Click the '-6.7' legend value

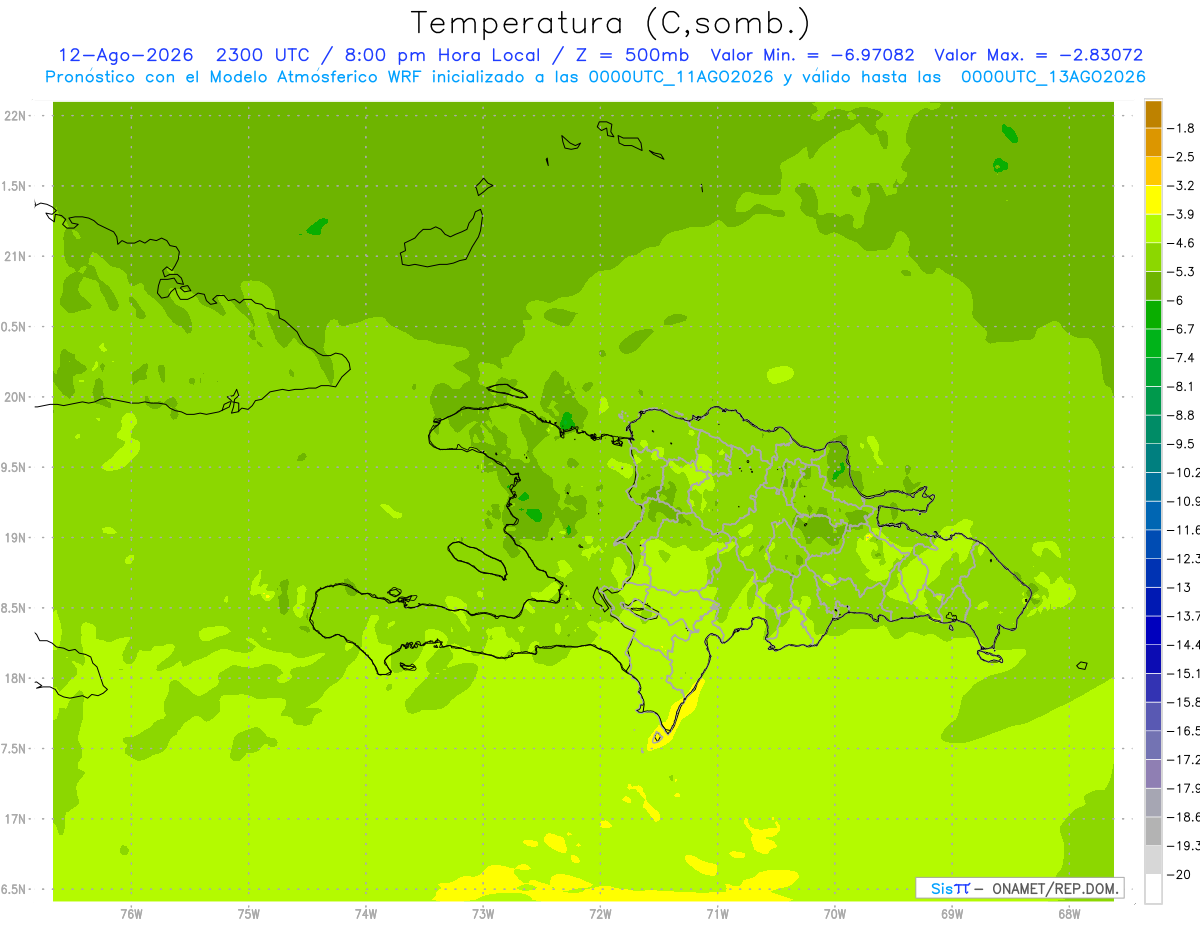[x=1183, y=329]
